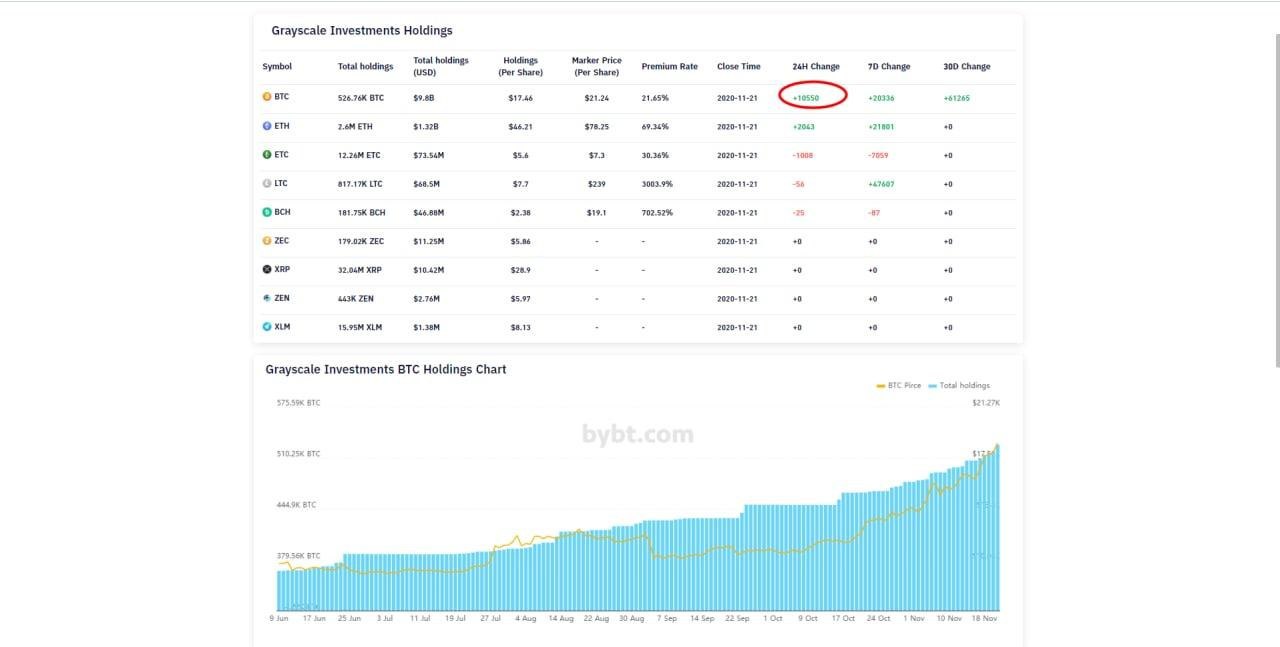This screenshot has width=1280, height=647.
Task: Click the $73.54M total holdings value
Action: point(429,155)
